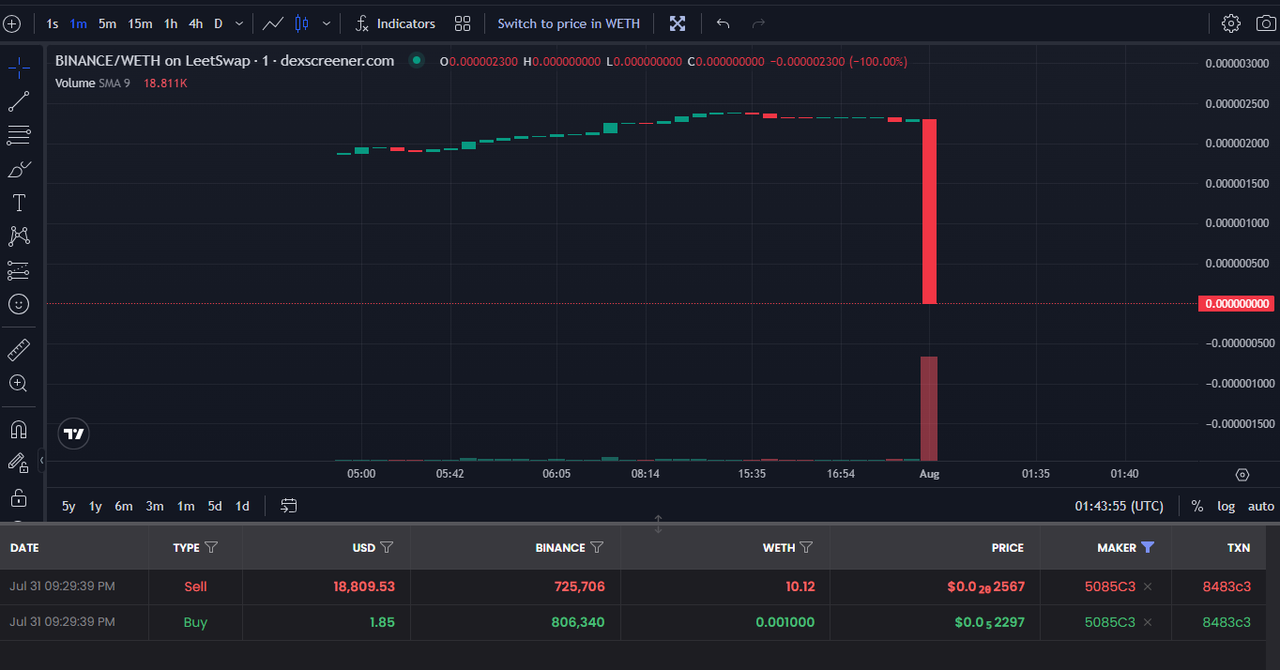The height and width of the screenshot is (670, 1280).
Task: Open the TYPE column filter
Action: click(210, 547)
